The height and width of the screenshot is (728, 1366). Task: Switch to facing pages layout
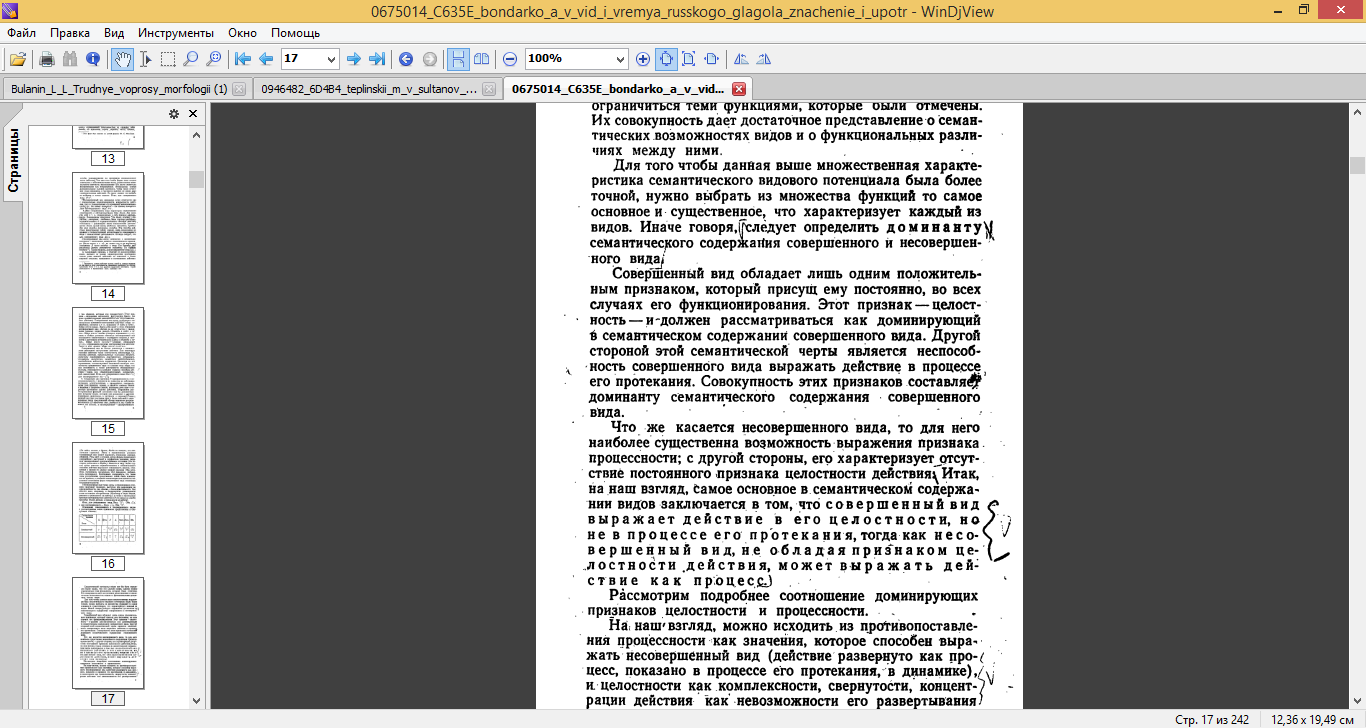(x=481, y=59)
